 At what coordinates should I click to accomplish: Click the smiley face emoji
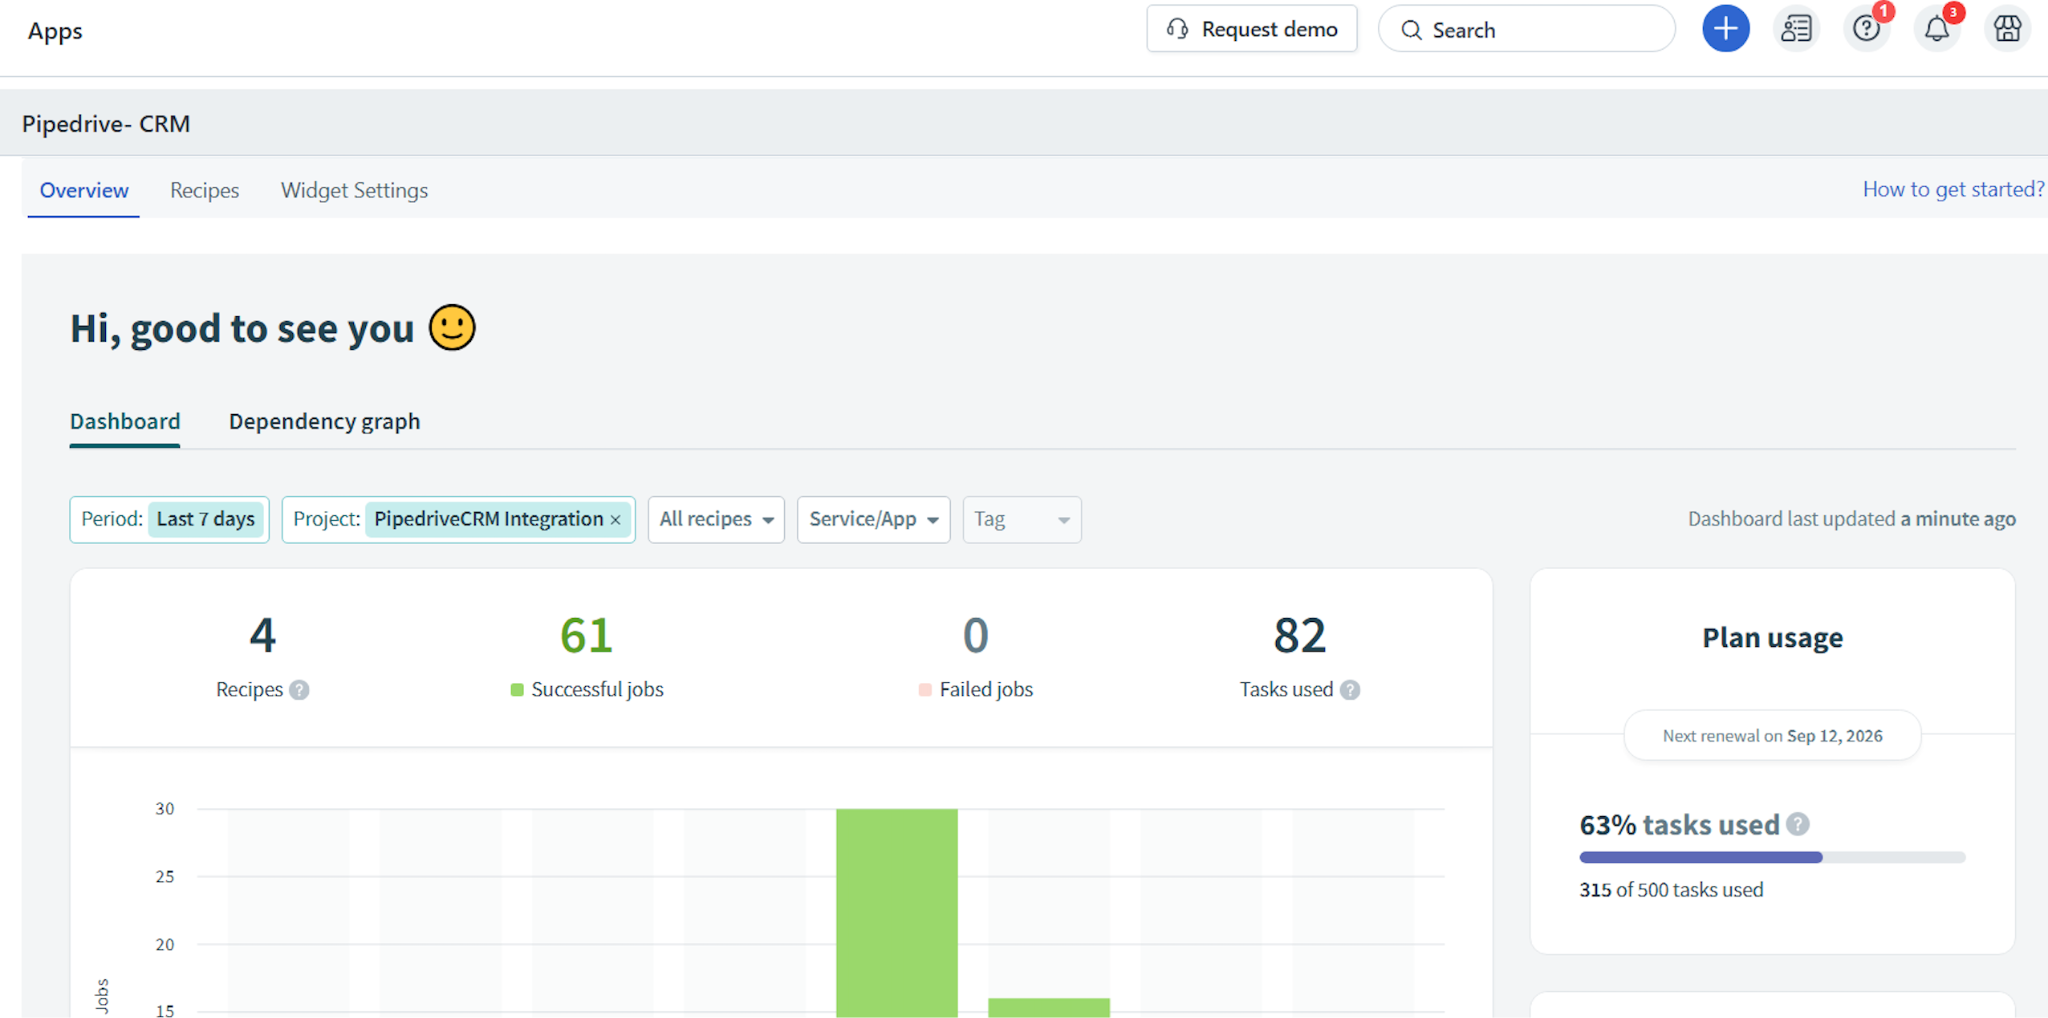(452, 328)
